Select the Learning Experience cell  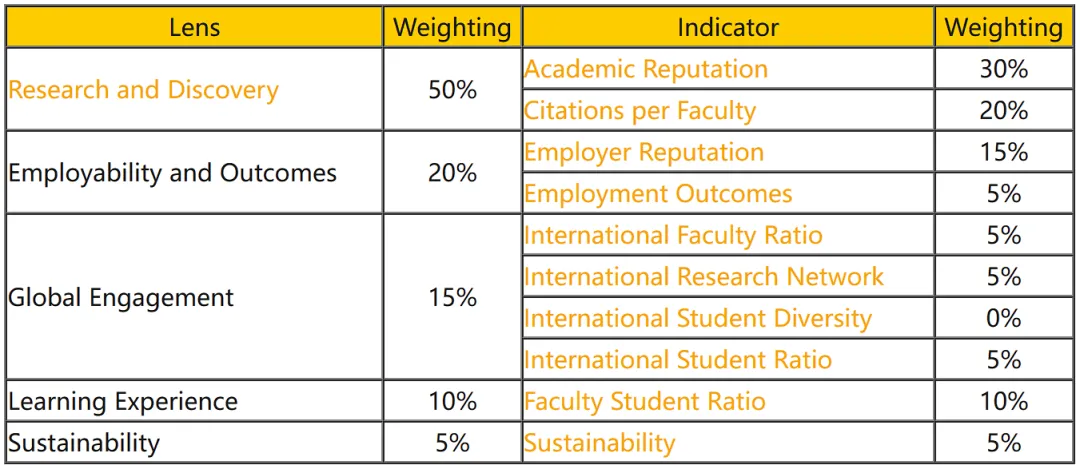[195, 401]
